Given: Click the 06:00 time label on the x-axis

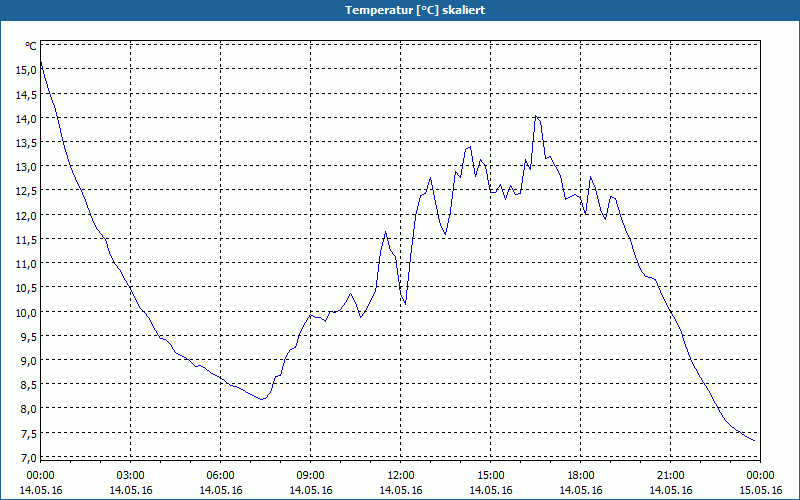Looking at the screenshot, I should pyautogui.click(x=220, y=476).
